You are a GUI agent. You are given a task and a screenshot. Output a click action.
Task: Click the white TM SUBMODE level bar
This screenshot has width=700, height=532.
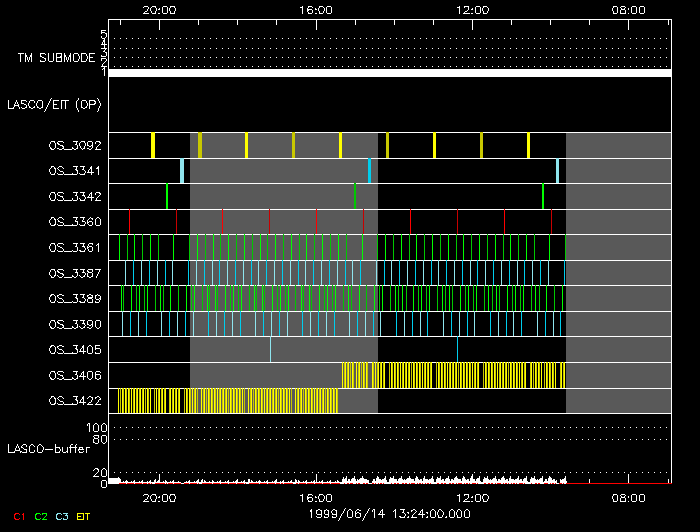tap(389, 73)
